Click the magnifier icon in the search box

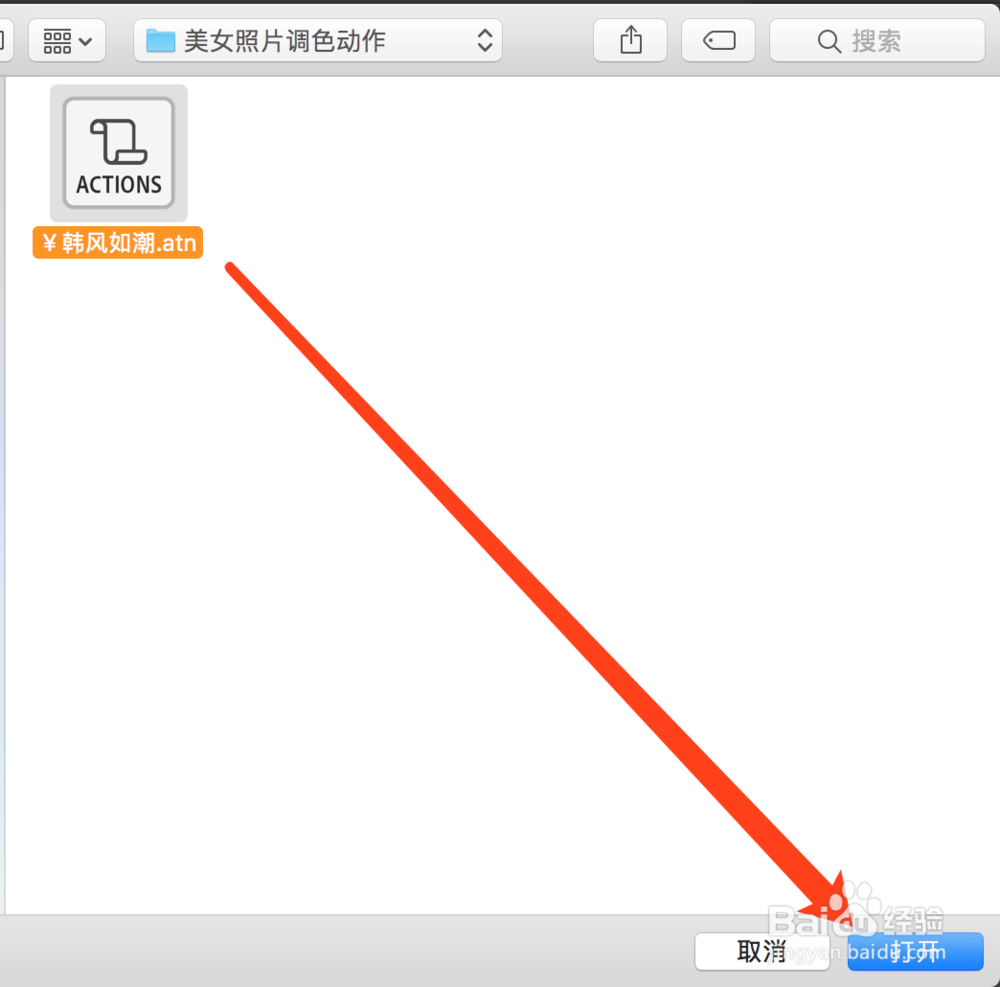tap(828, 41)
